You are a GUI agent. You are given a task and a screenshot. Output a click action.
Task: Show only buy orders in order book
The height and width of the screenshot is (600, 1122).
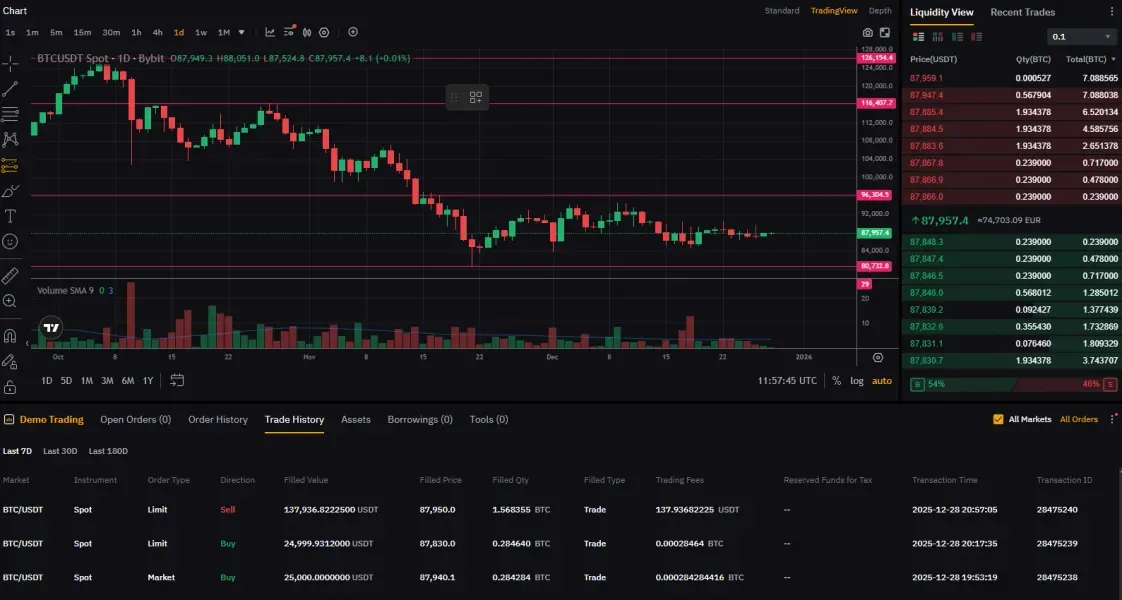click(x=957, y=36)
